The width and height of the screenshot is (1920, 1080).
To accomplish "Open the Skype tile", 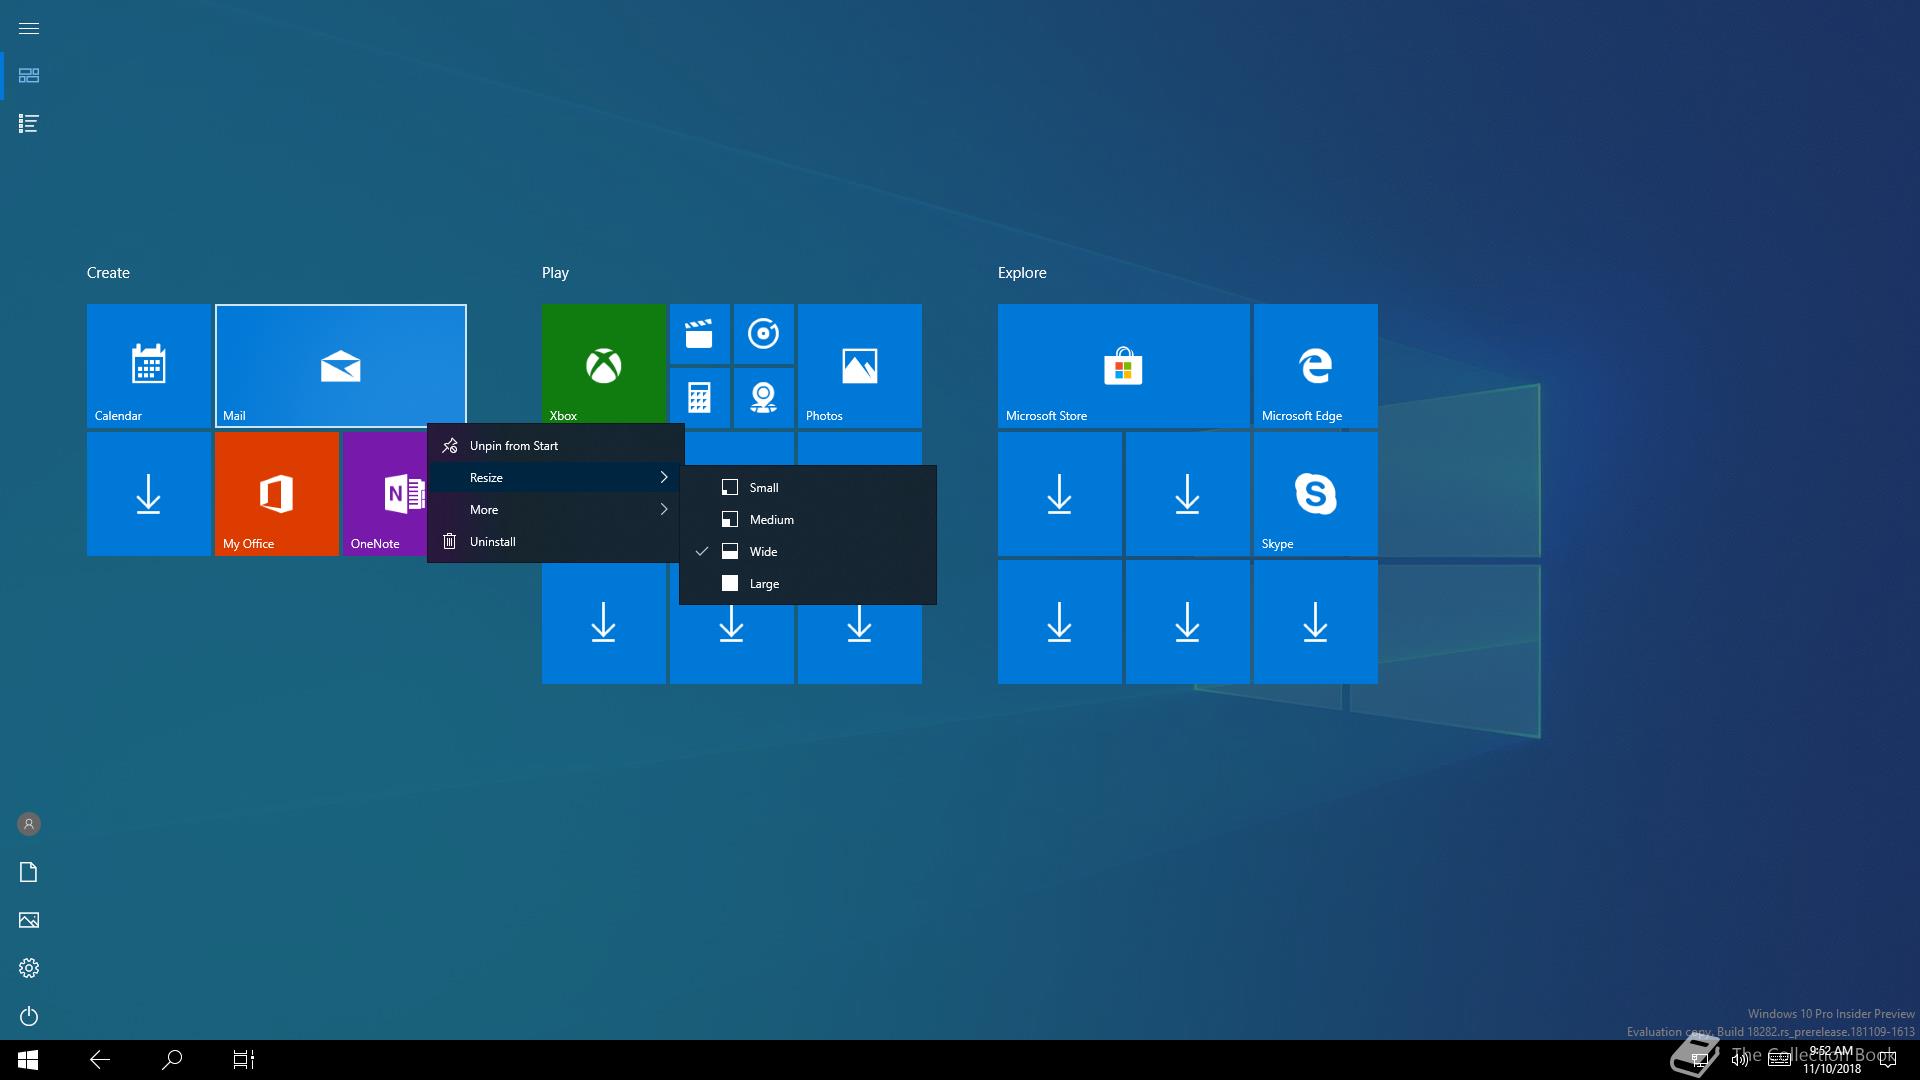I will pyautogui.click(x=1316, y=494).
